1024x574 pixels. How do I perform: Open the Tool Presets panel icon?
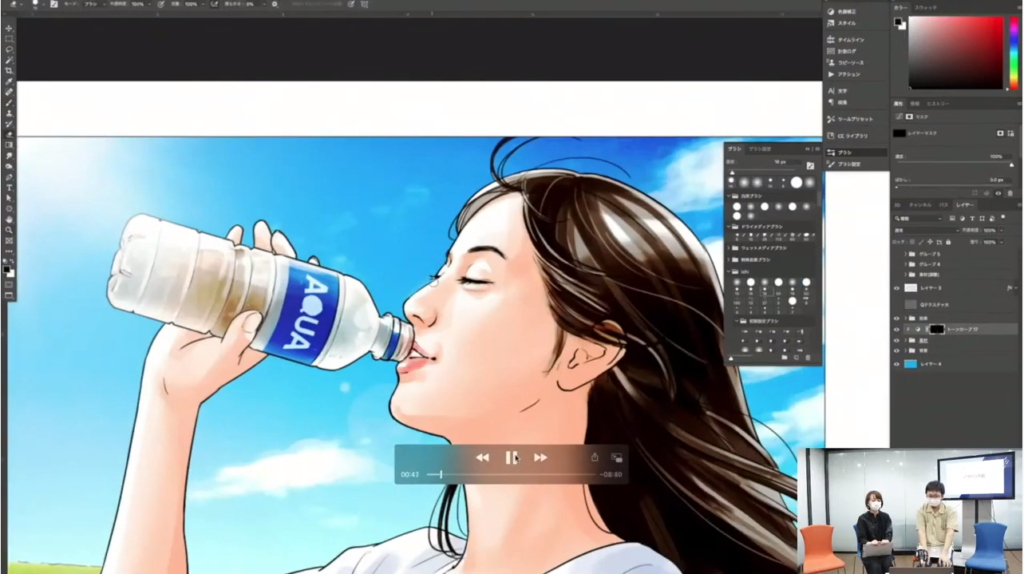tap(831, 120)
